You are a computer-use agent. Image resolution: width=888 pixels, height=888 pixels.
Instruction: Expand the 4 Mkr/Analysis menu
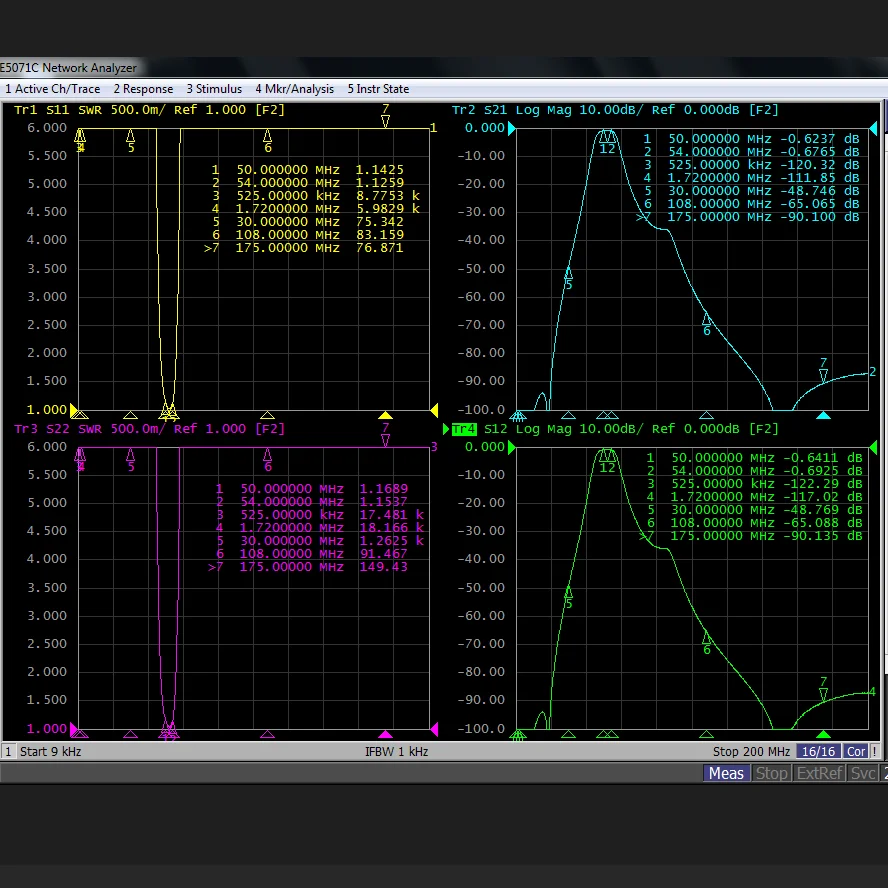click(294, 89)
